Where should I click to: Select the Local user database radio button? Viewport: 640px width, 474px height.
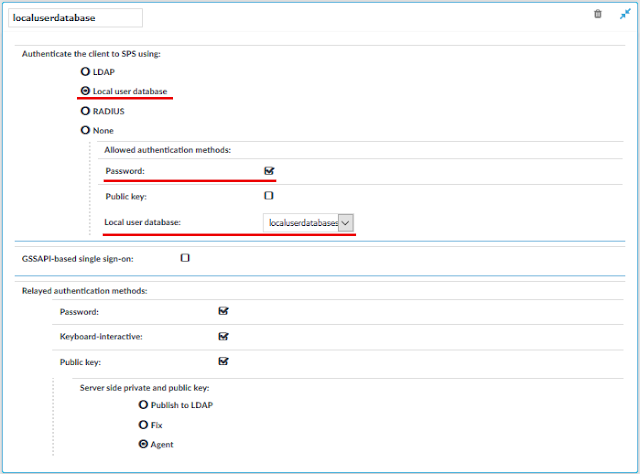point(85,91)
